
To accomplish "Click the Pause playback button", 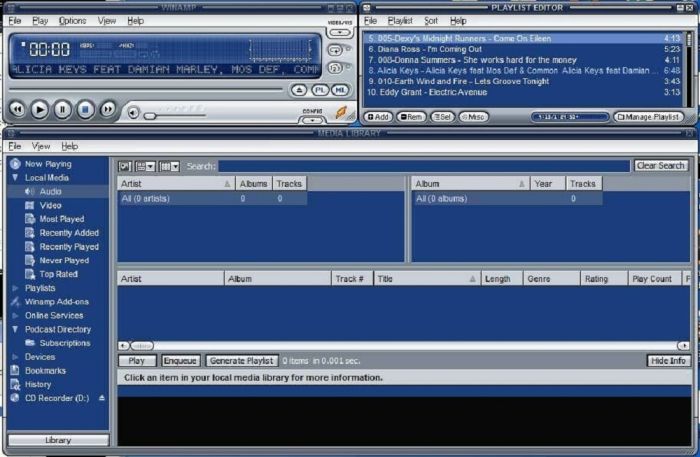I will click(x=62, y=110).
